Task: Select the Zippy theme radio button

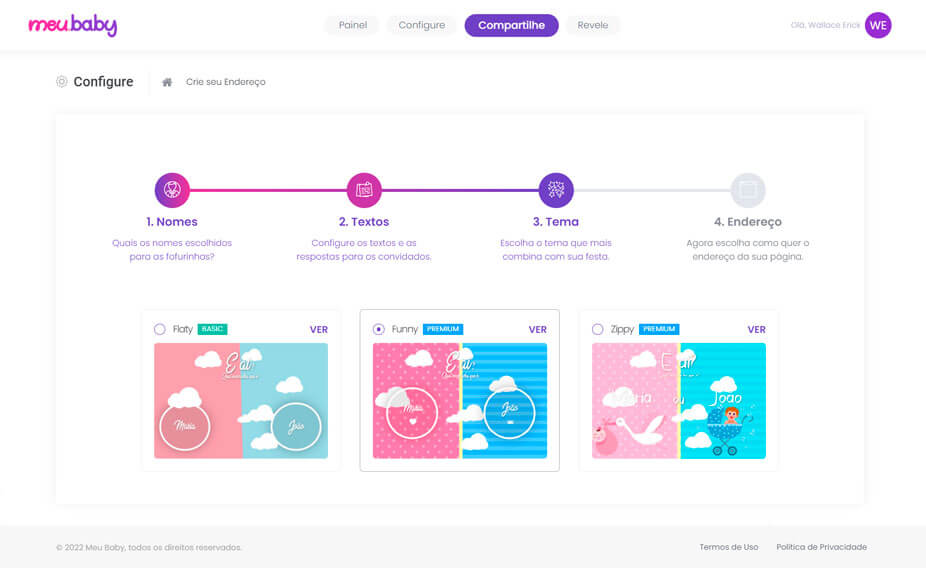Action: tap(598, 329)
